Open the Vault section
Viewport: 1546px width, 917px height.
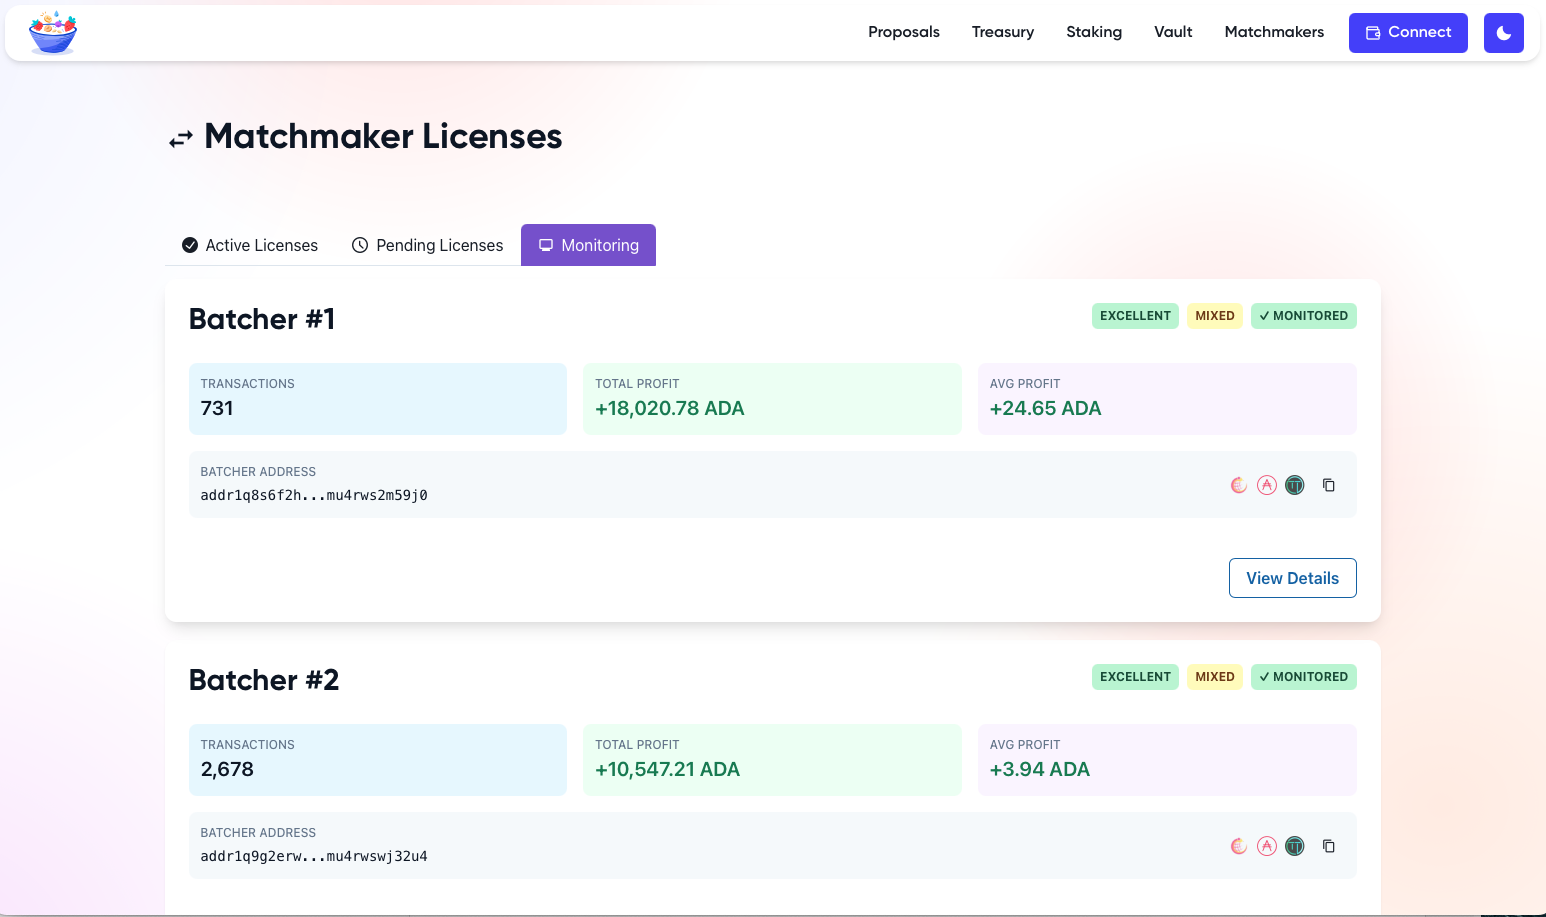pyautogui.click(x=1172, y=32)
